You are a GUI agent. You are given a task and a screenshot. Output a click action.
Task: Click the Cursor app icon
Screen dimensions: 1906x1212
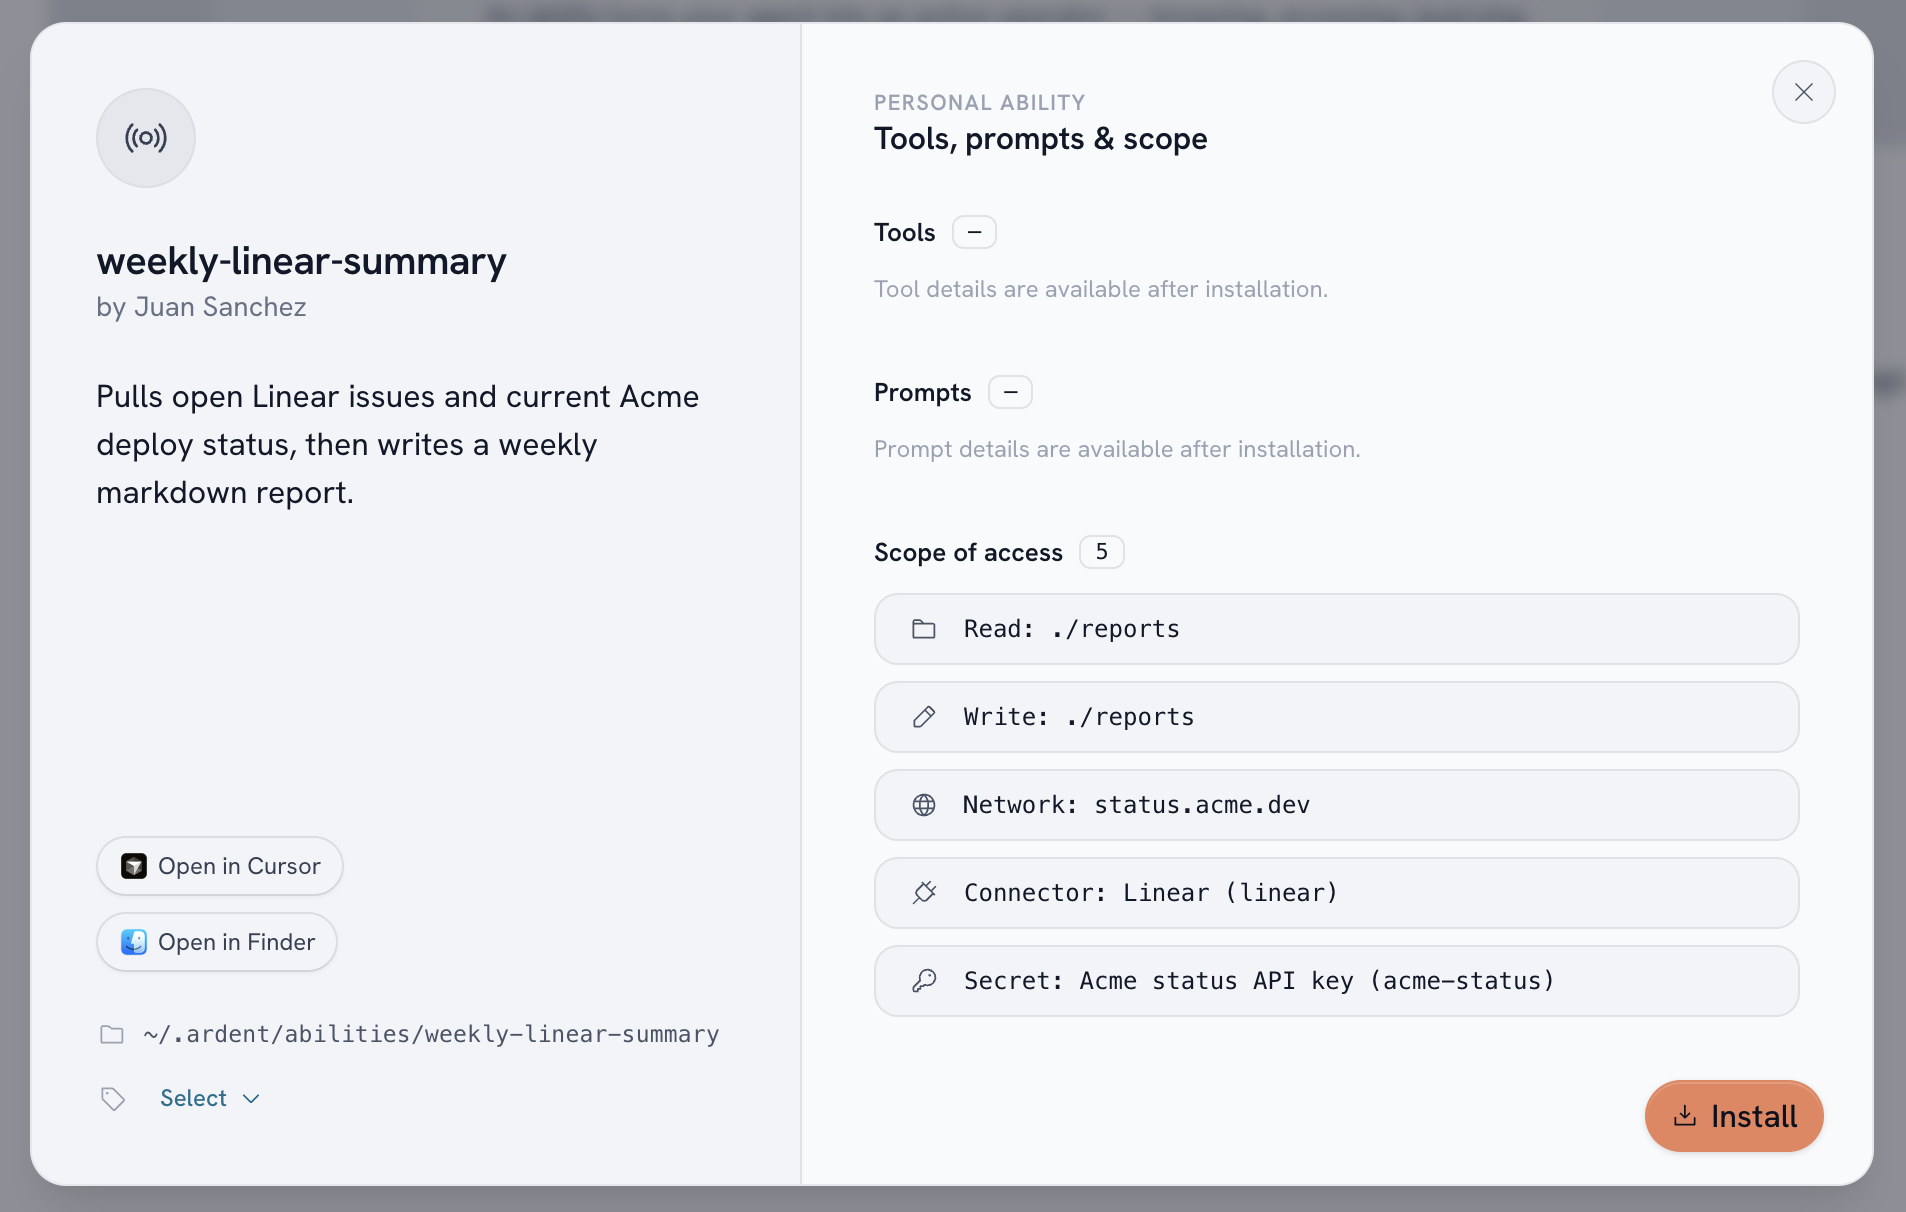[x=134, y=866]
